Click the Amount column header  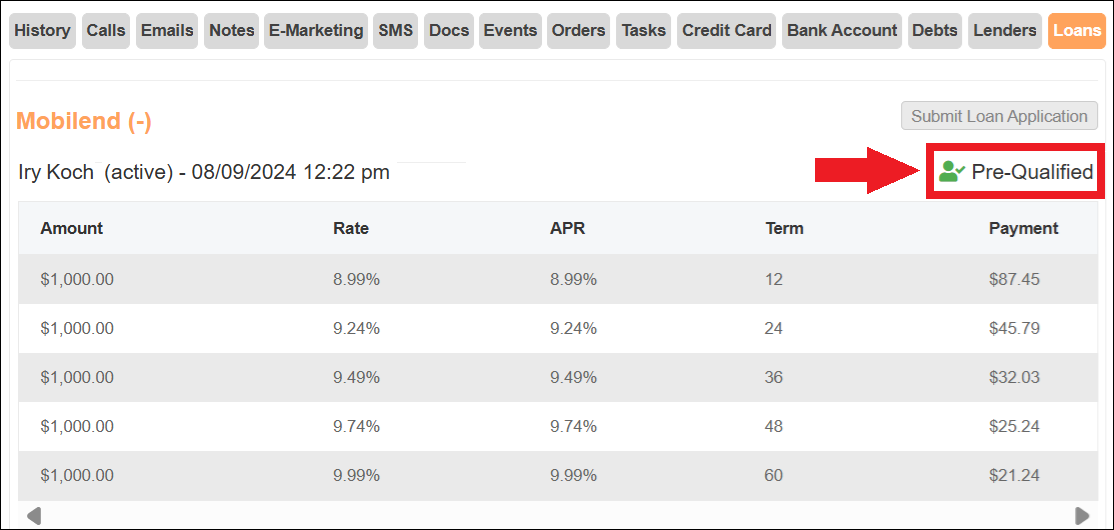point(72,228)
